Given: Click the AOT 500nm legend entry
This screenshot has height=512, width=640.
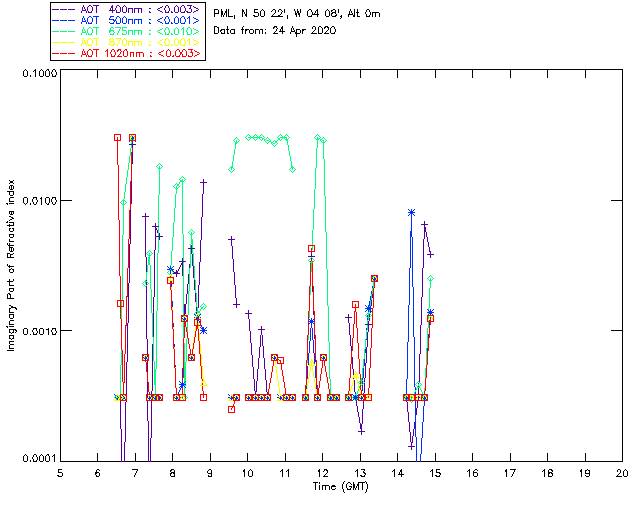Looking at the screenshot, I should click(127, 20).
